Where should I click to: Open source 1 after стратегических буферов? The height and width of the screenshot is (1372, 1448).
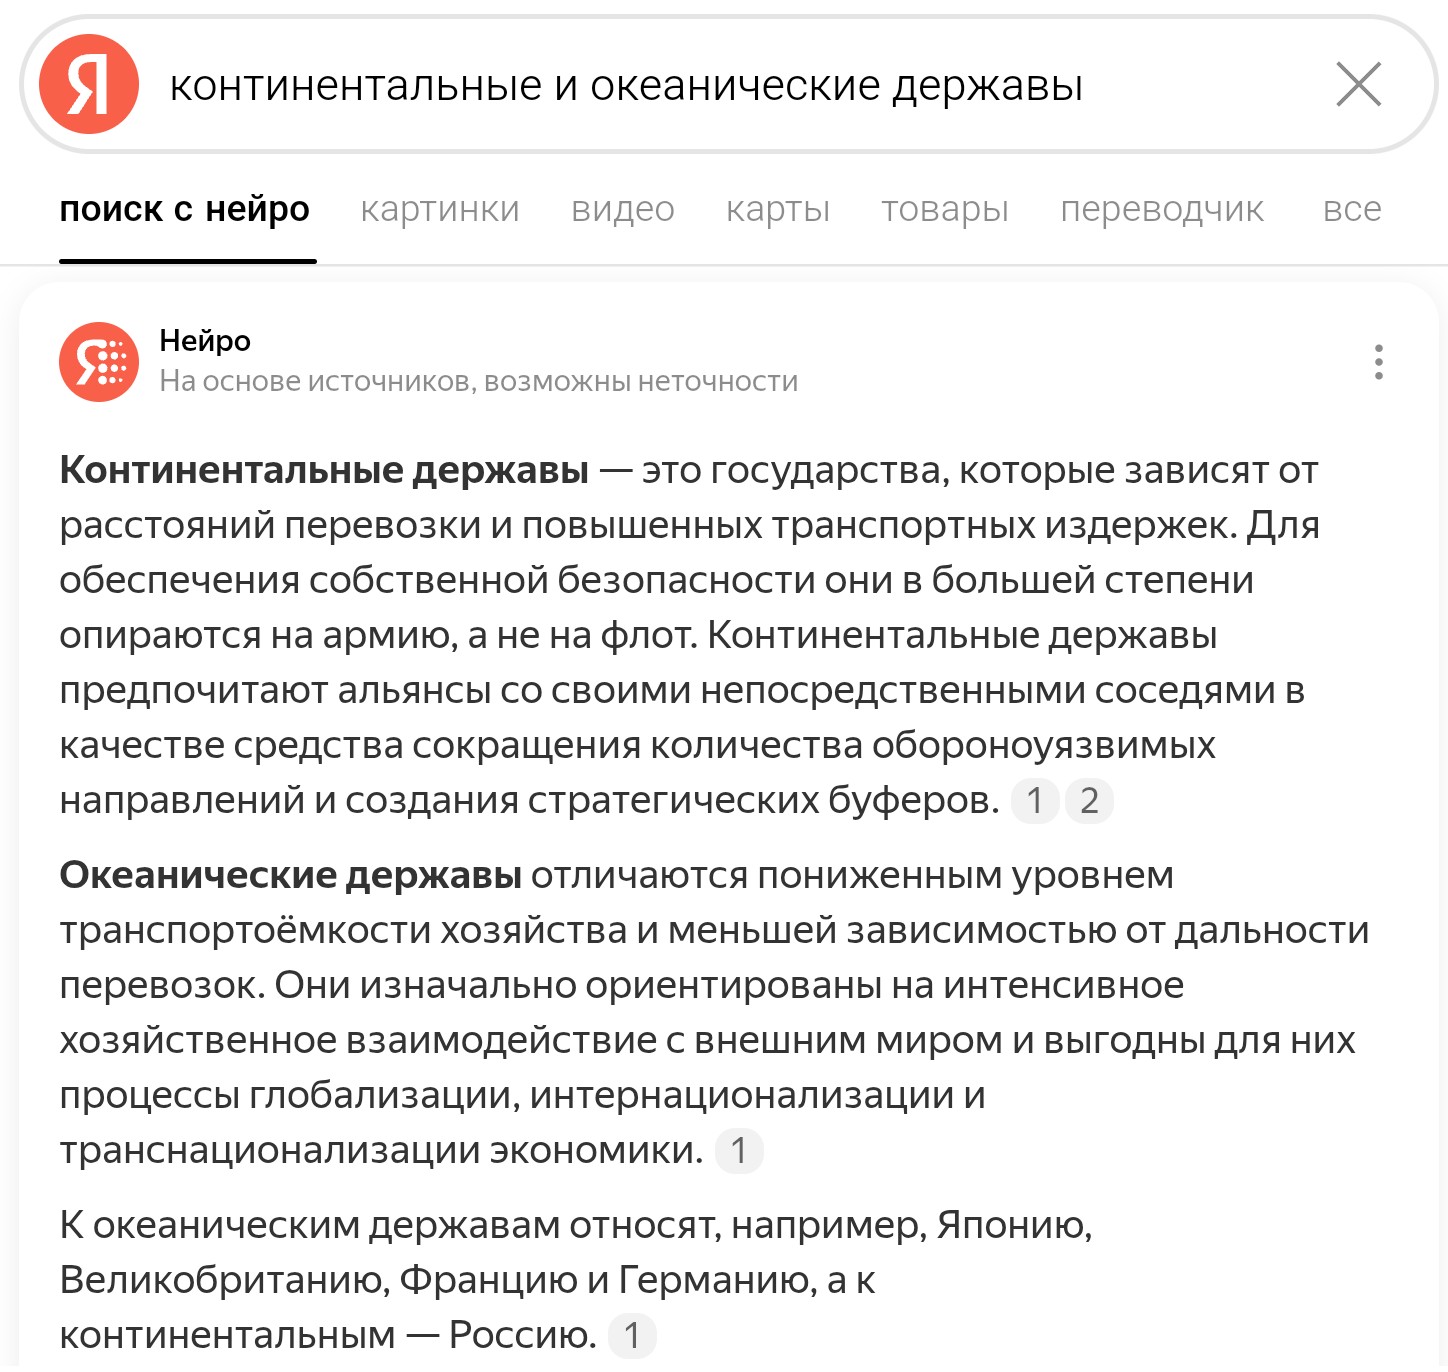coord(1035,801)
